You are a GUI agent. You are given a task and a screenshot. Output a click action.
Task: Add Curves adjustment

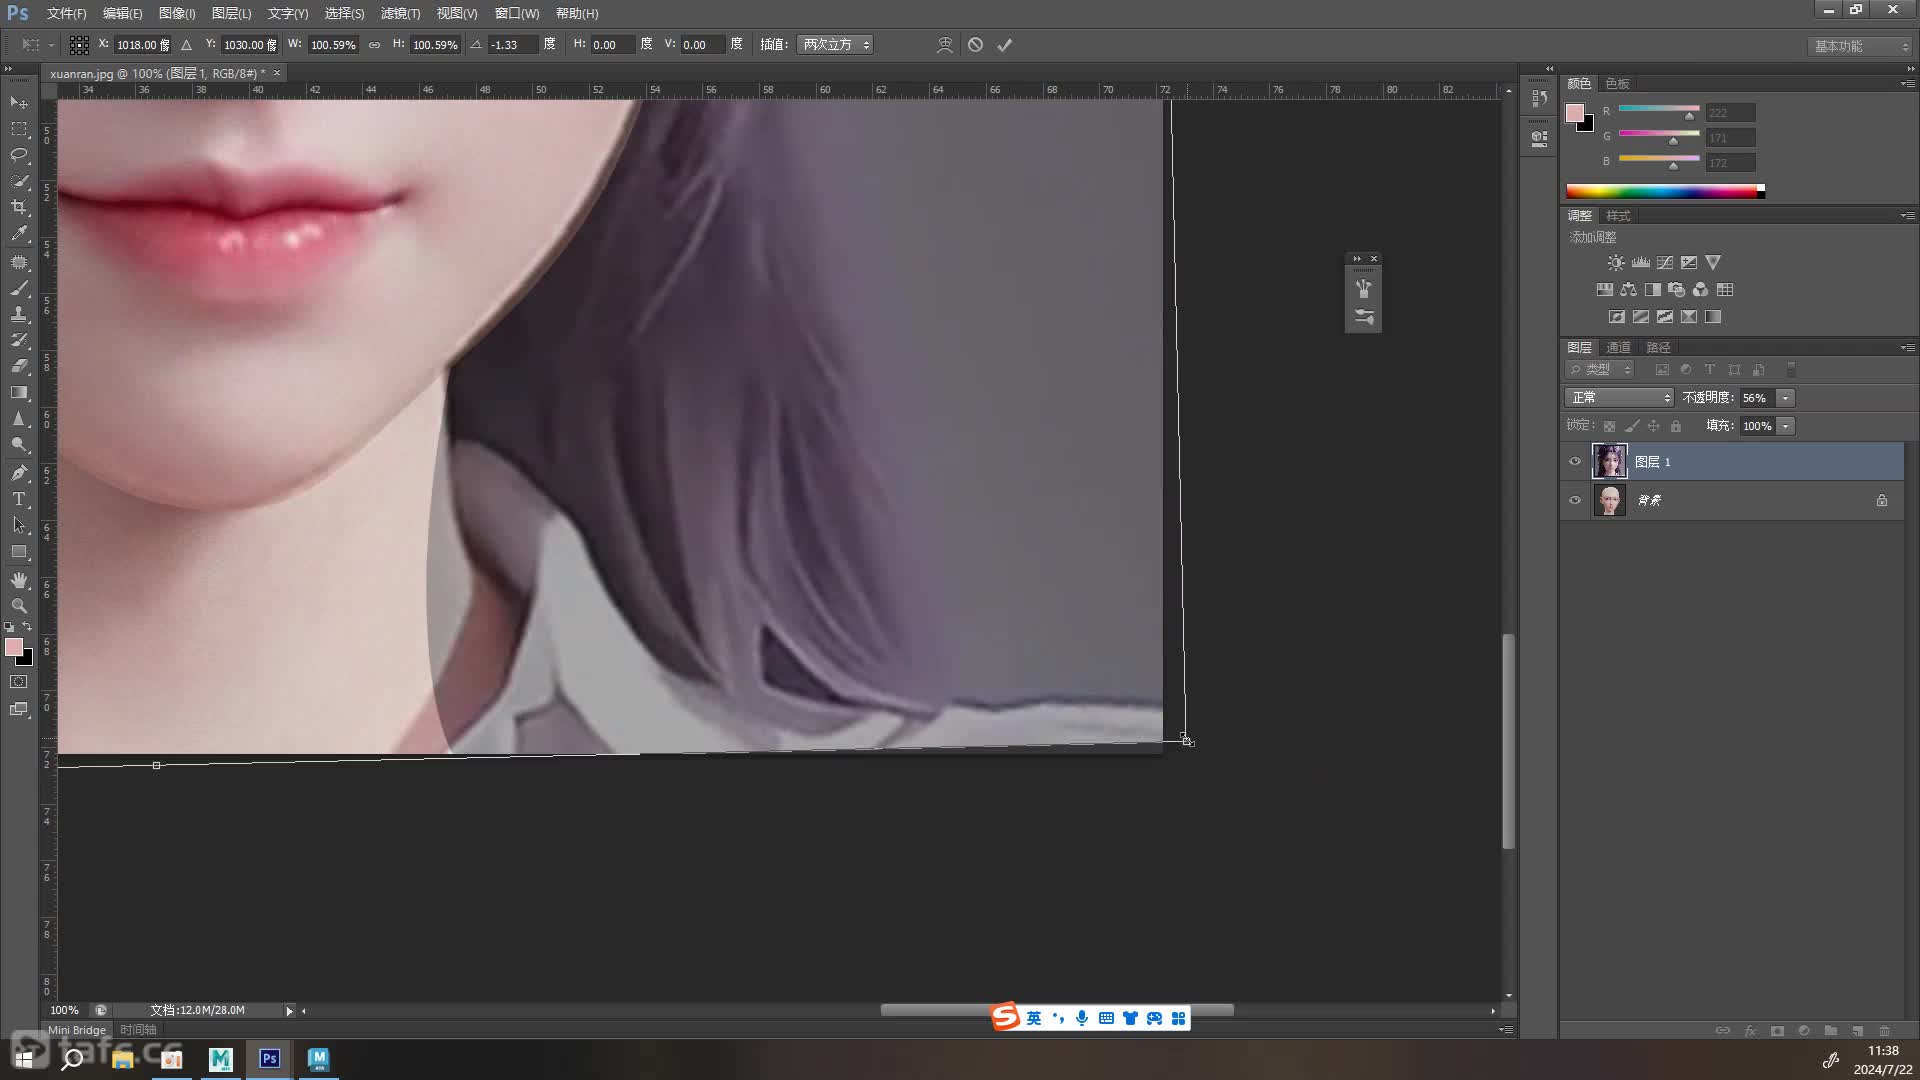(x=1665, y=263)
